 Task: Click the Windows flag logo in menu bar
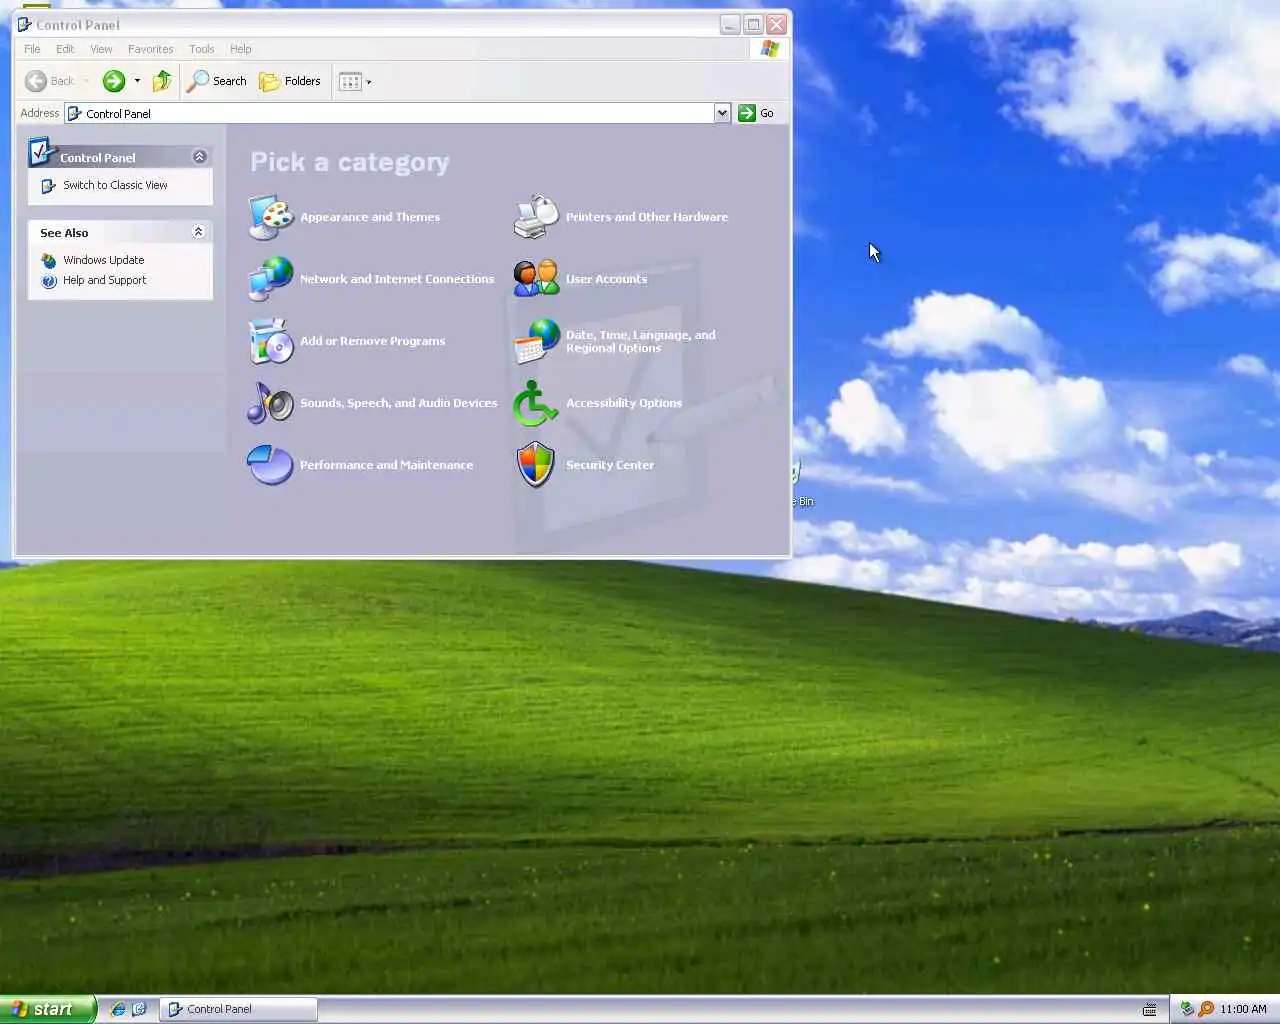coord(770,49)
